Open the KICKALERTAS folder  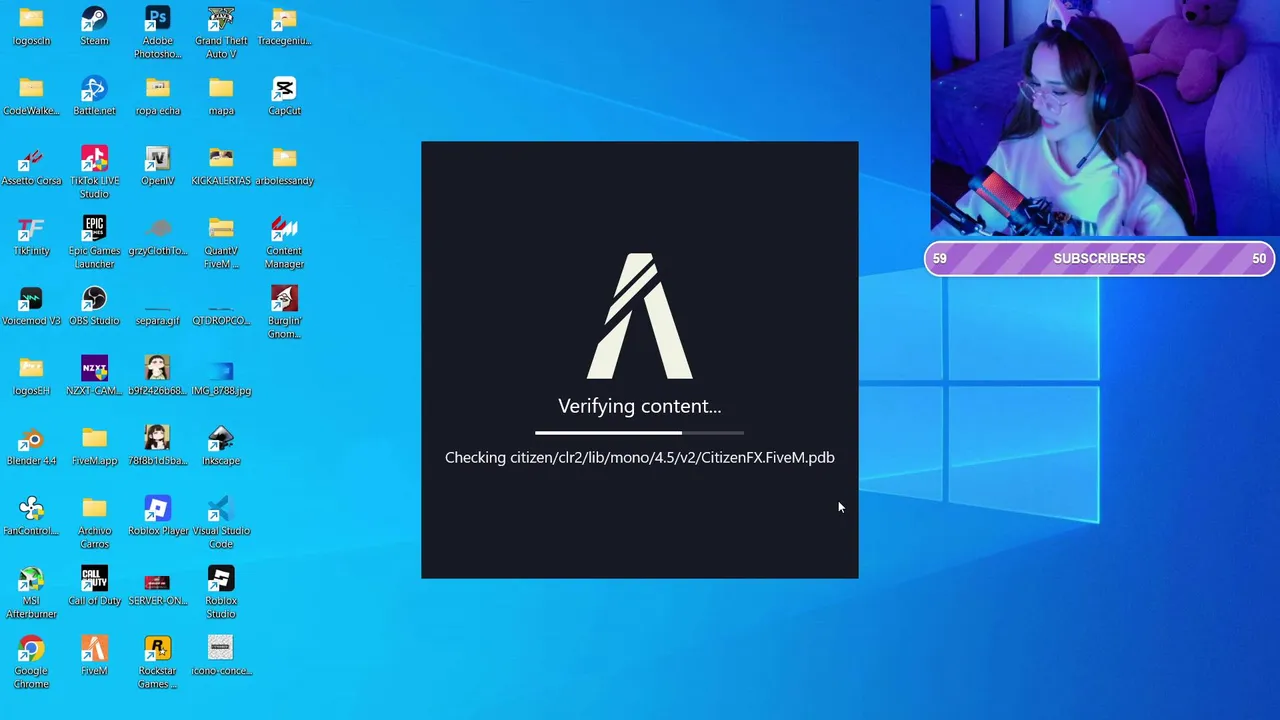pos(221,167)
